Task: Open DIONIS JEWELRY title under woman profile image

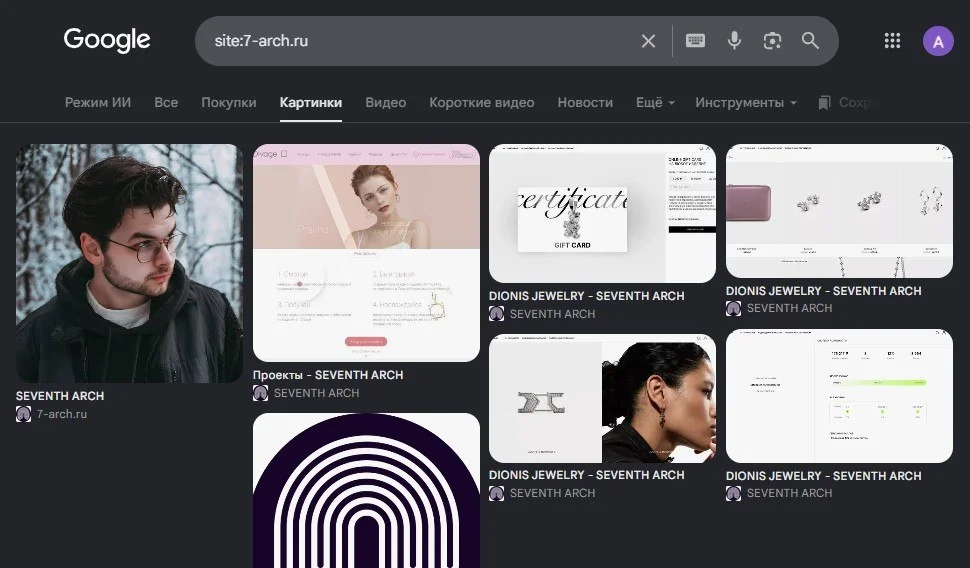Action: (586, 475)
